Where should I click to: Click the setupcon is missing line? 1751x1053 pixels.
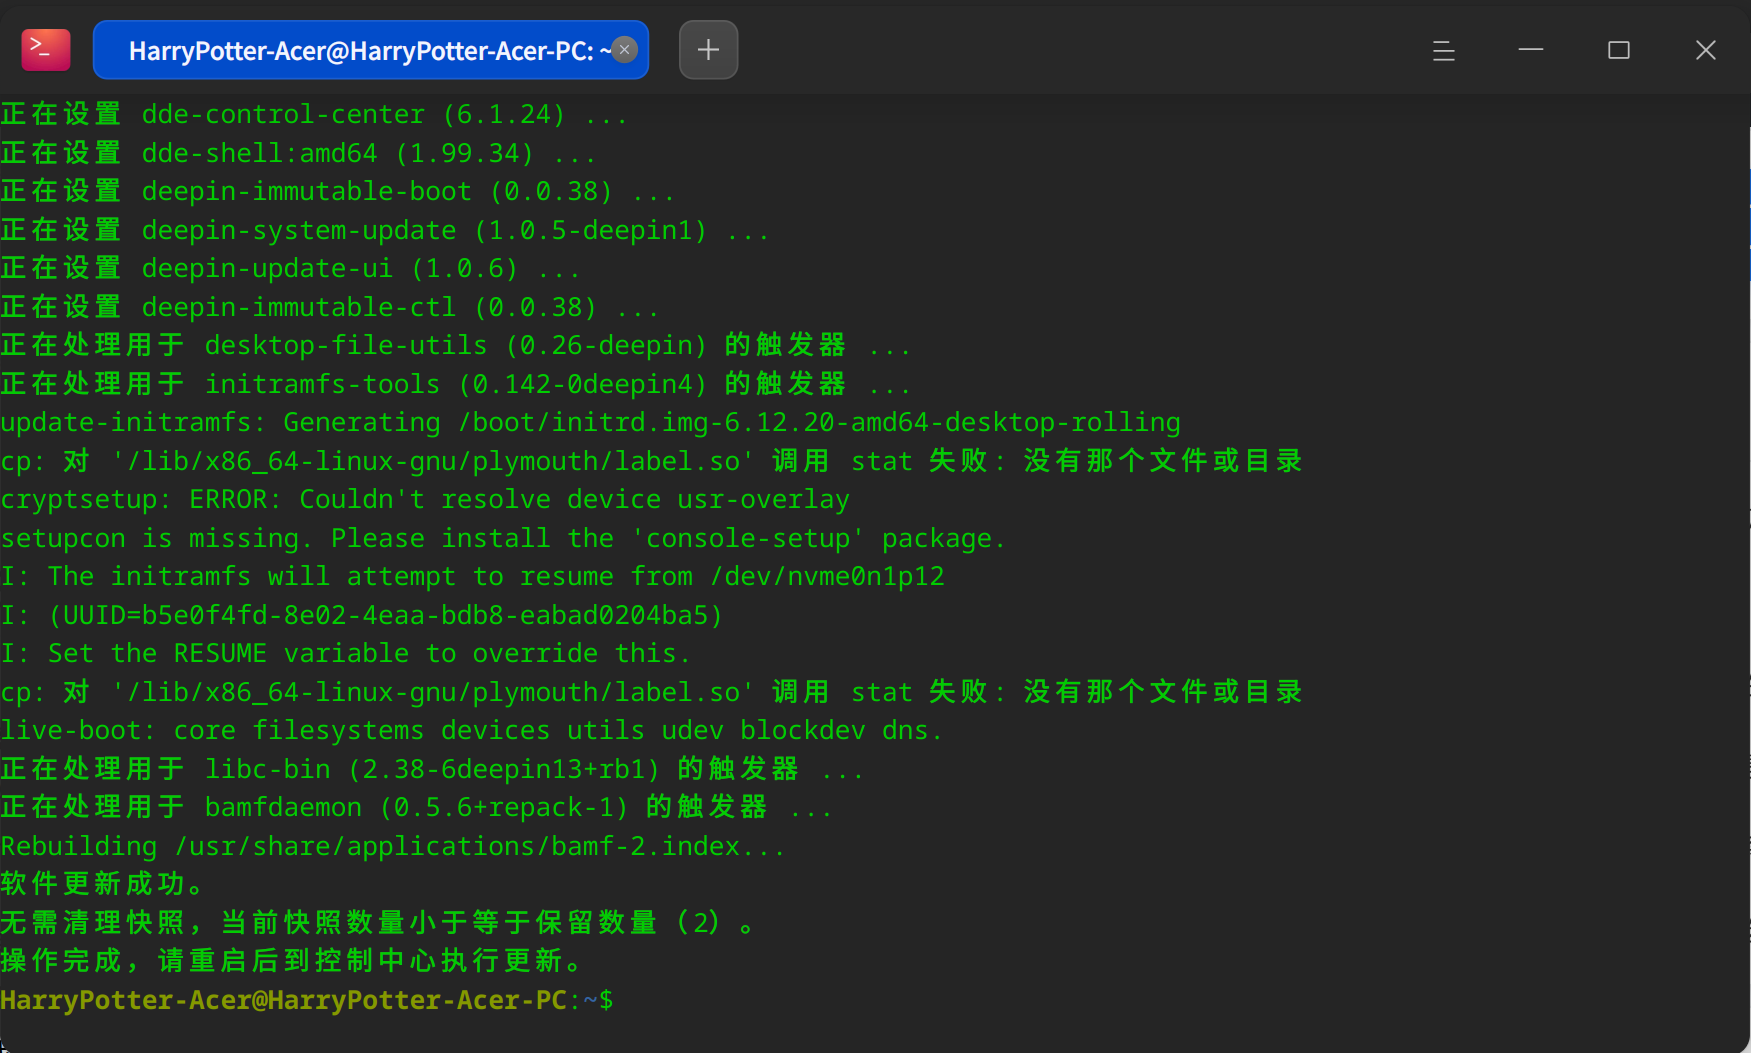[502, 538]
